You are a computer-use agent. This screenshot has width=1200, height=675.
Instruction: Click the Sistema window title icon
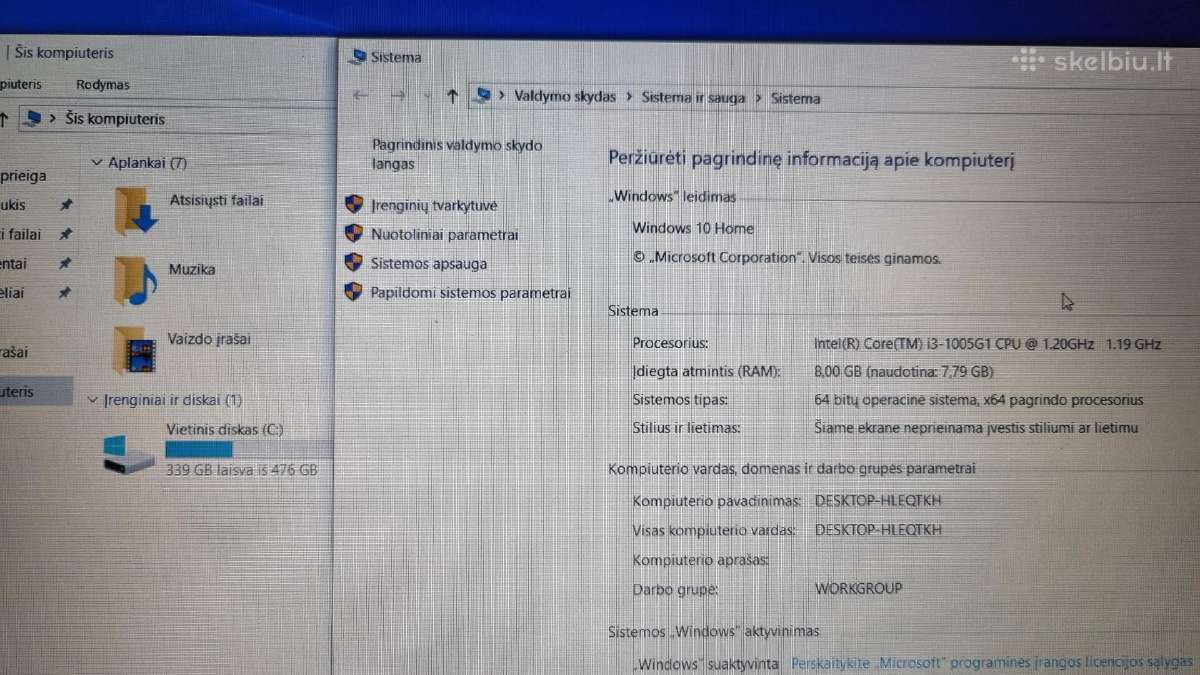[357, 57]
